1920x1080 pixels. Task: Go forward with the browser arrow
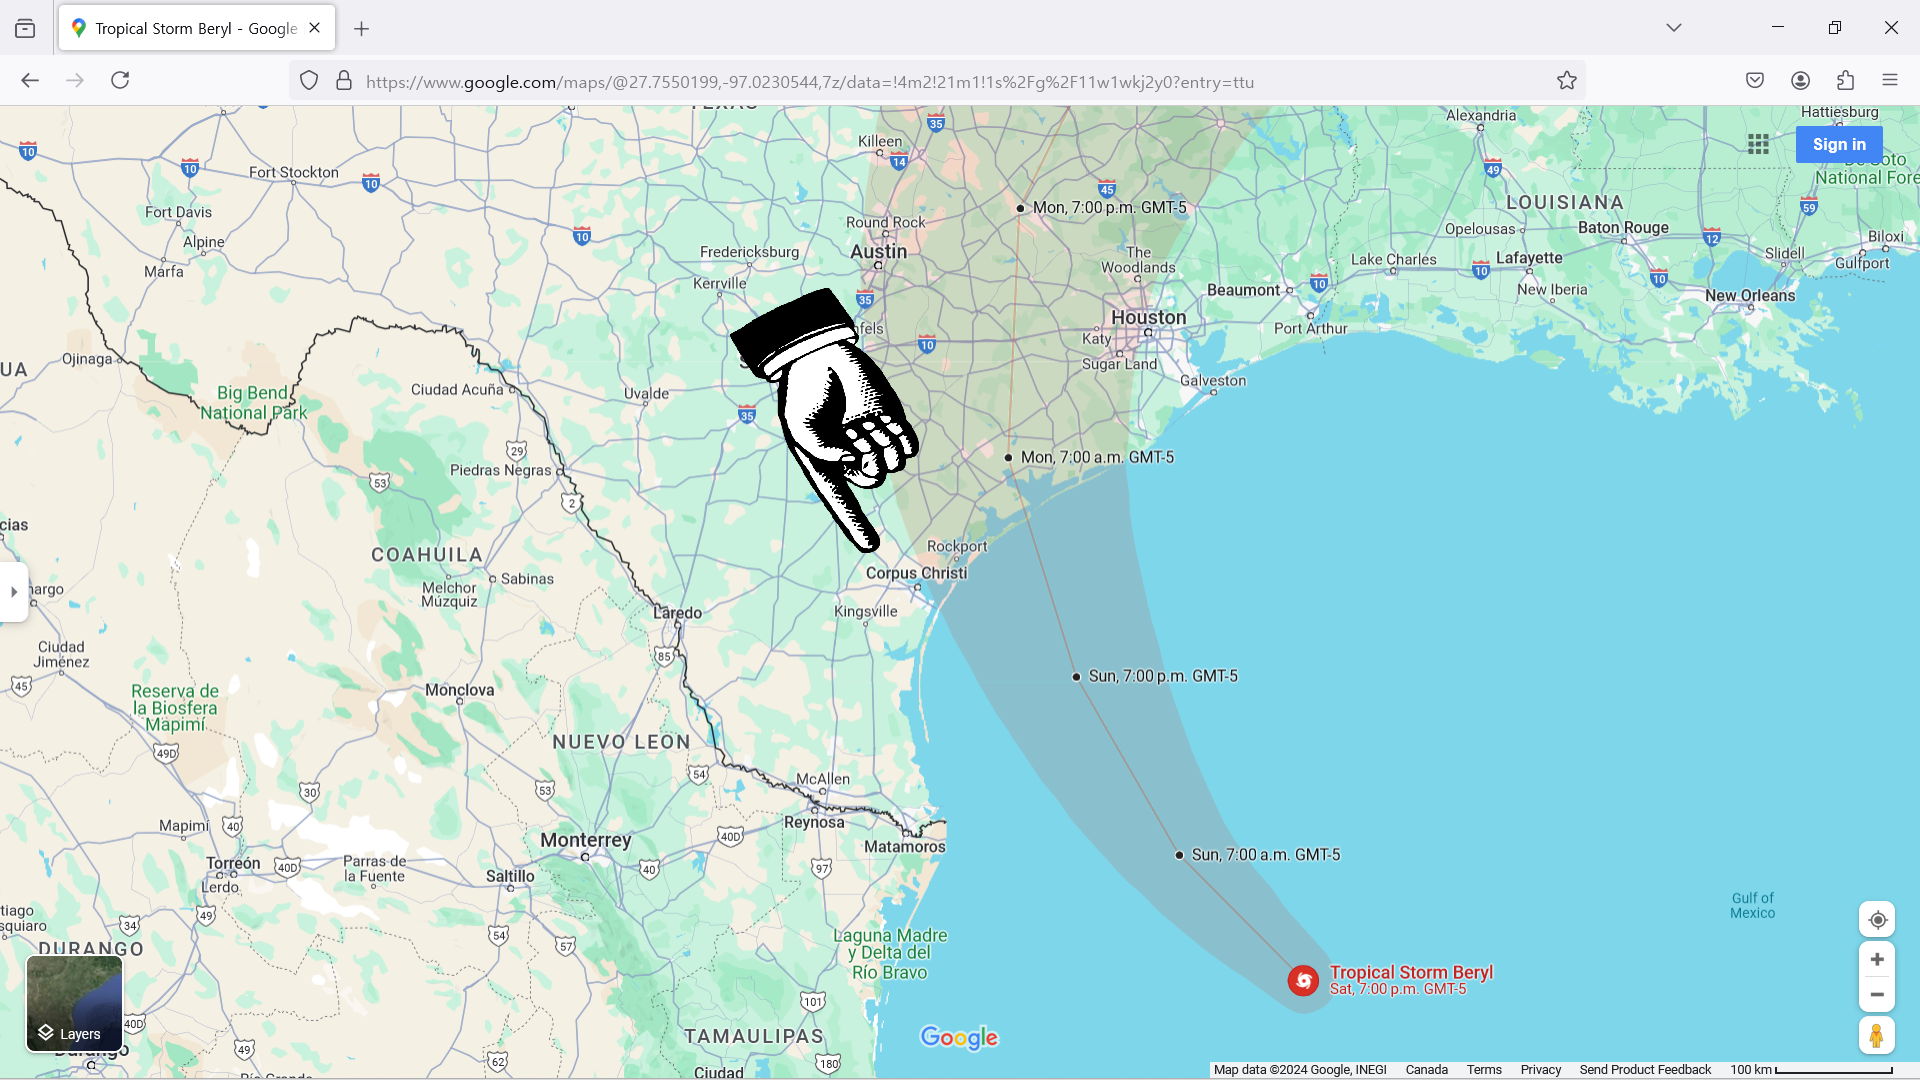coord(75,80)
